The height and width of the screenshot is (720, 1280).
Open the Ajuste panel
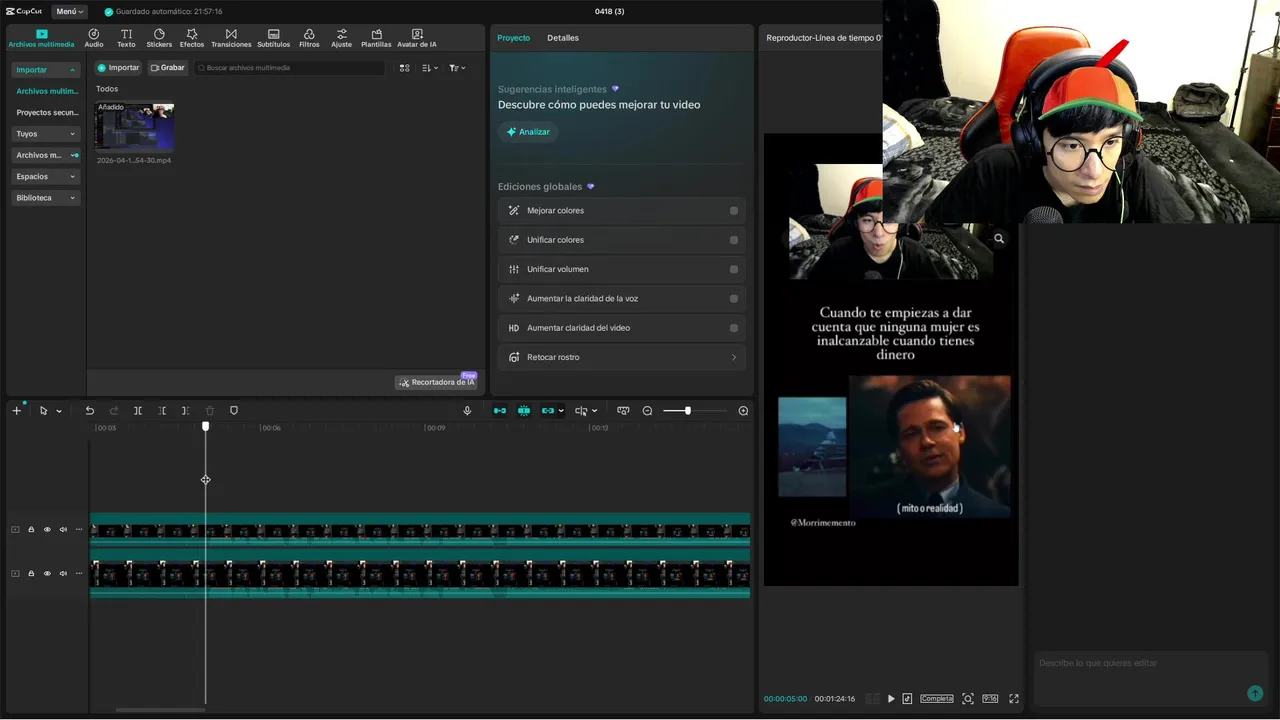(x=342, y=38)
